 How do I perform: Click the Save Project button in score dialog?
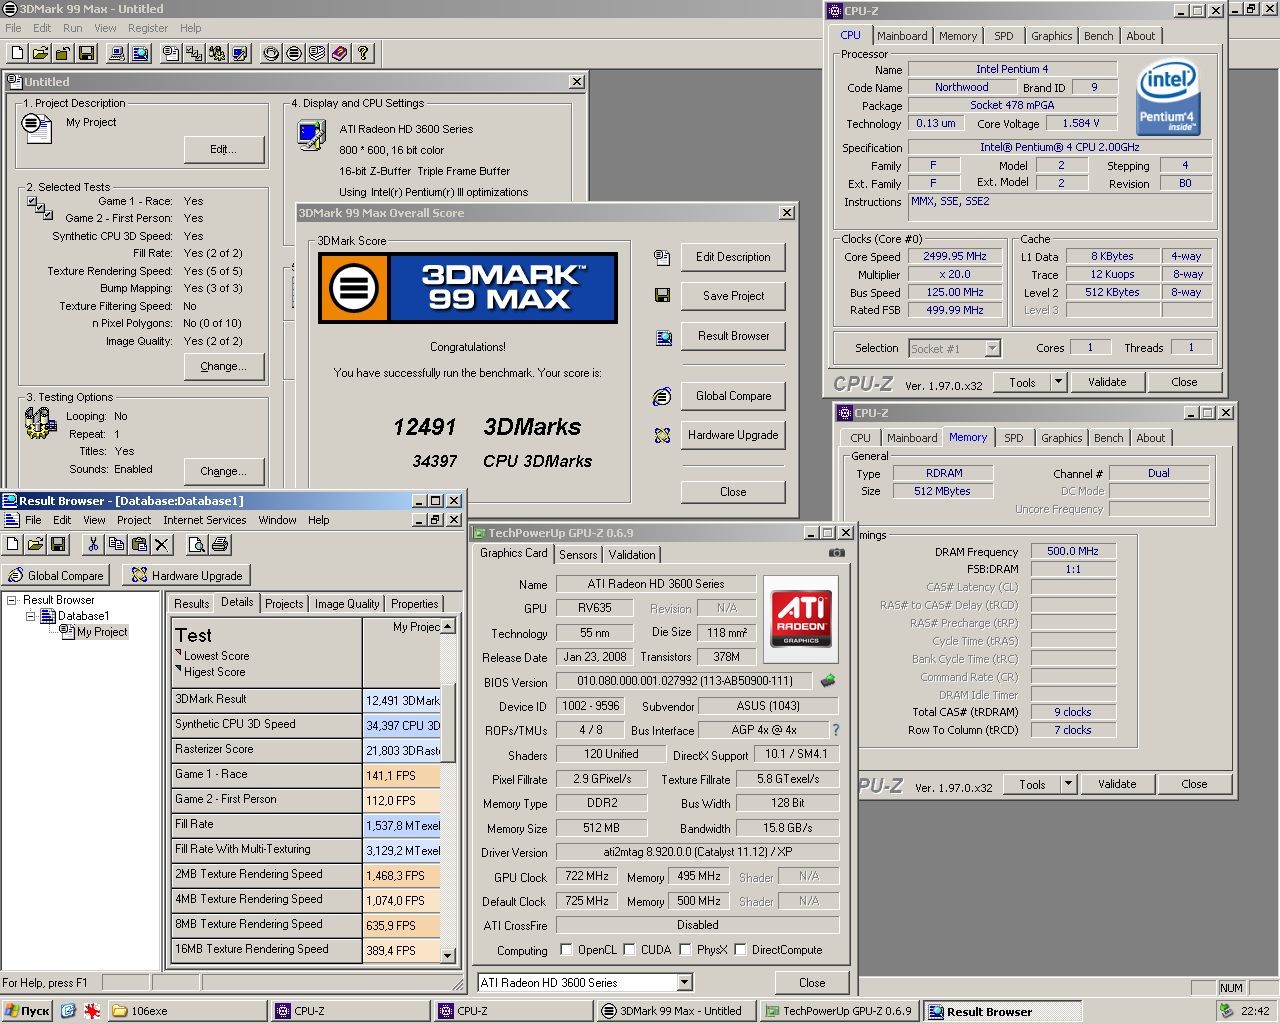(733, 296)
